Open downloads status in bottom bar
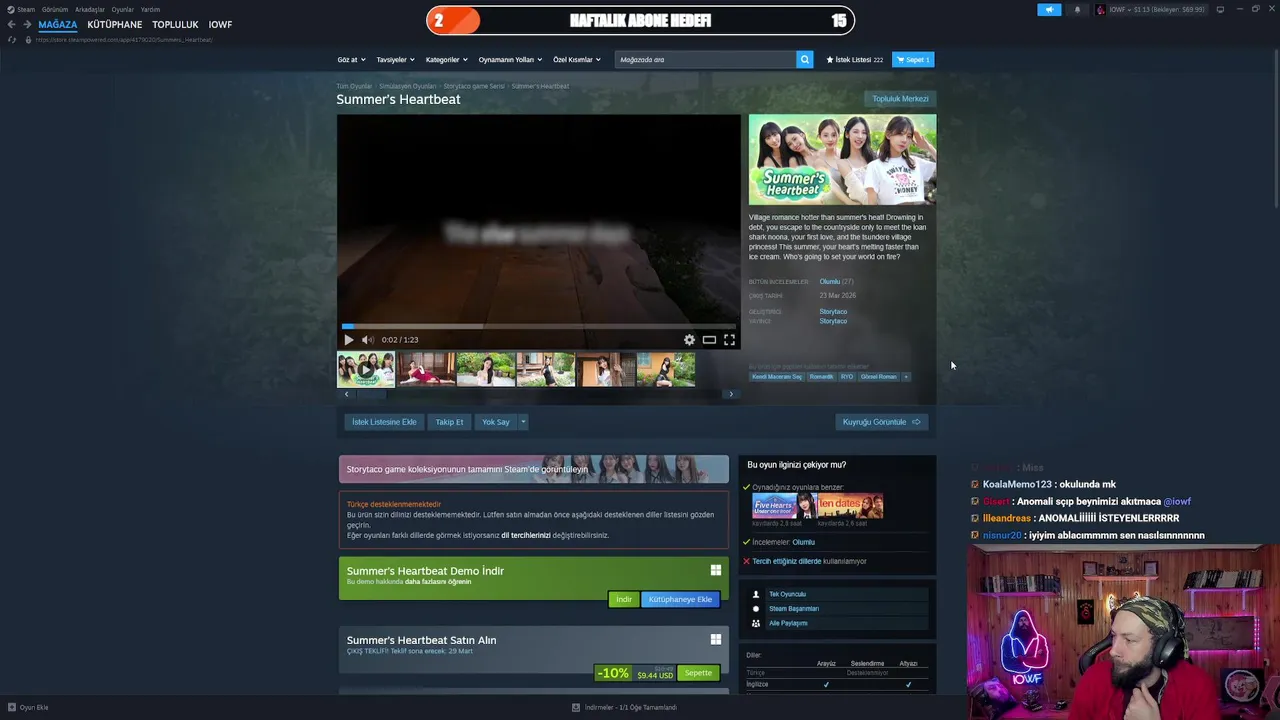The image size is (1280, 720). [624, 707]
